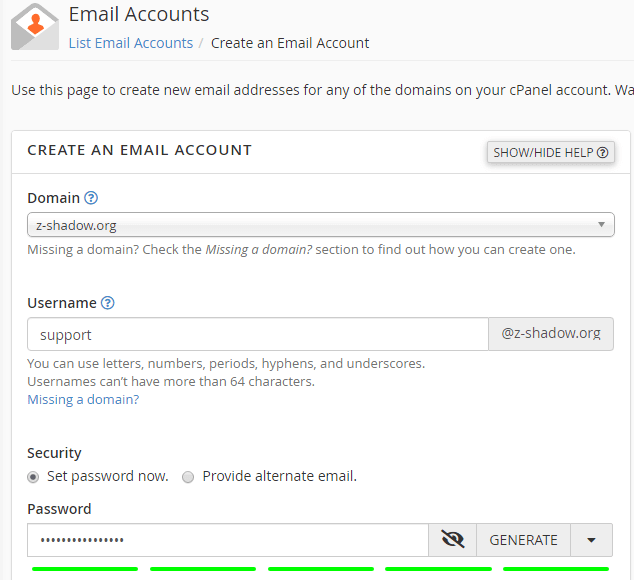Click the Show/Hide Help button
Viewport: 634px width, 580px height.
[550, 152]
